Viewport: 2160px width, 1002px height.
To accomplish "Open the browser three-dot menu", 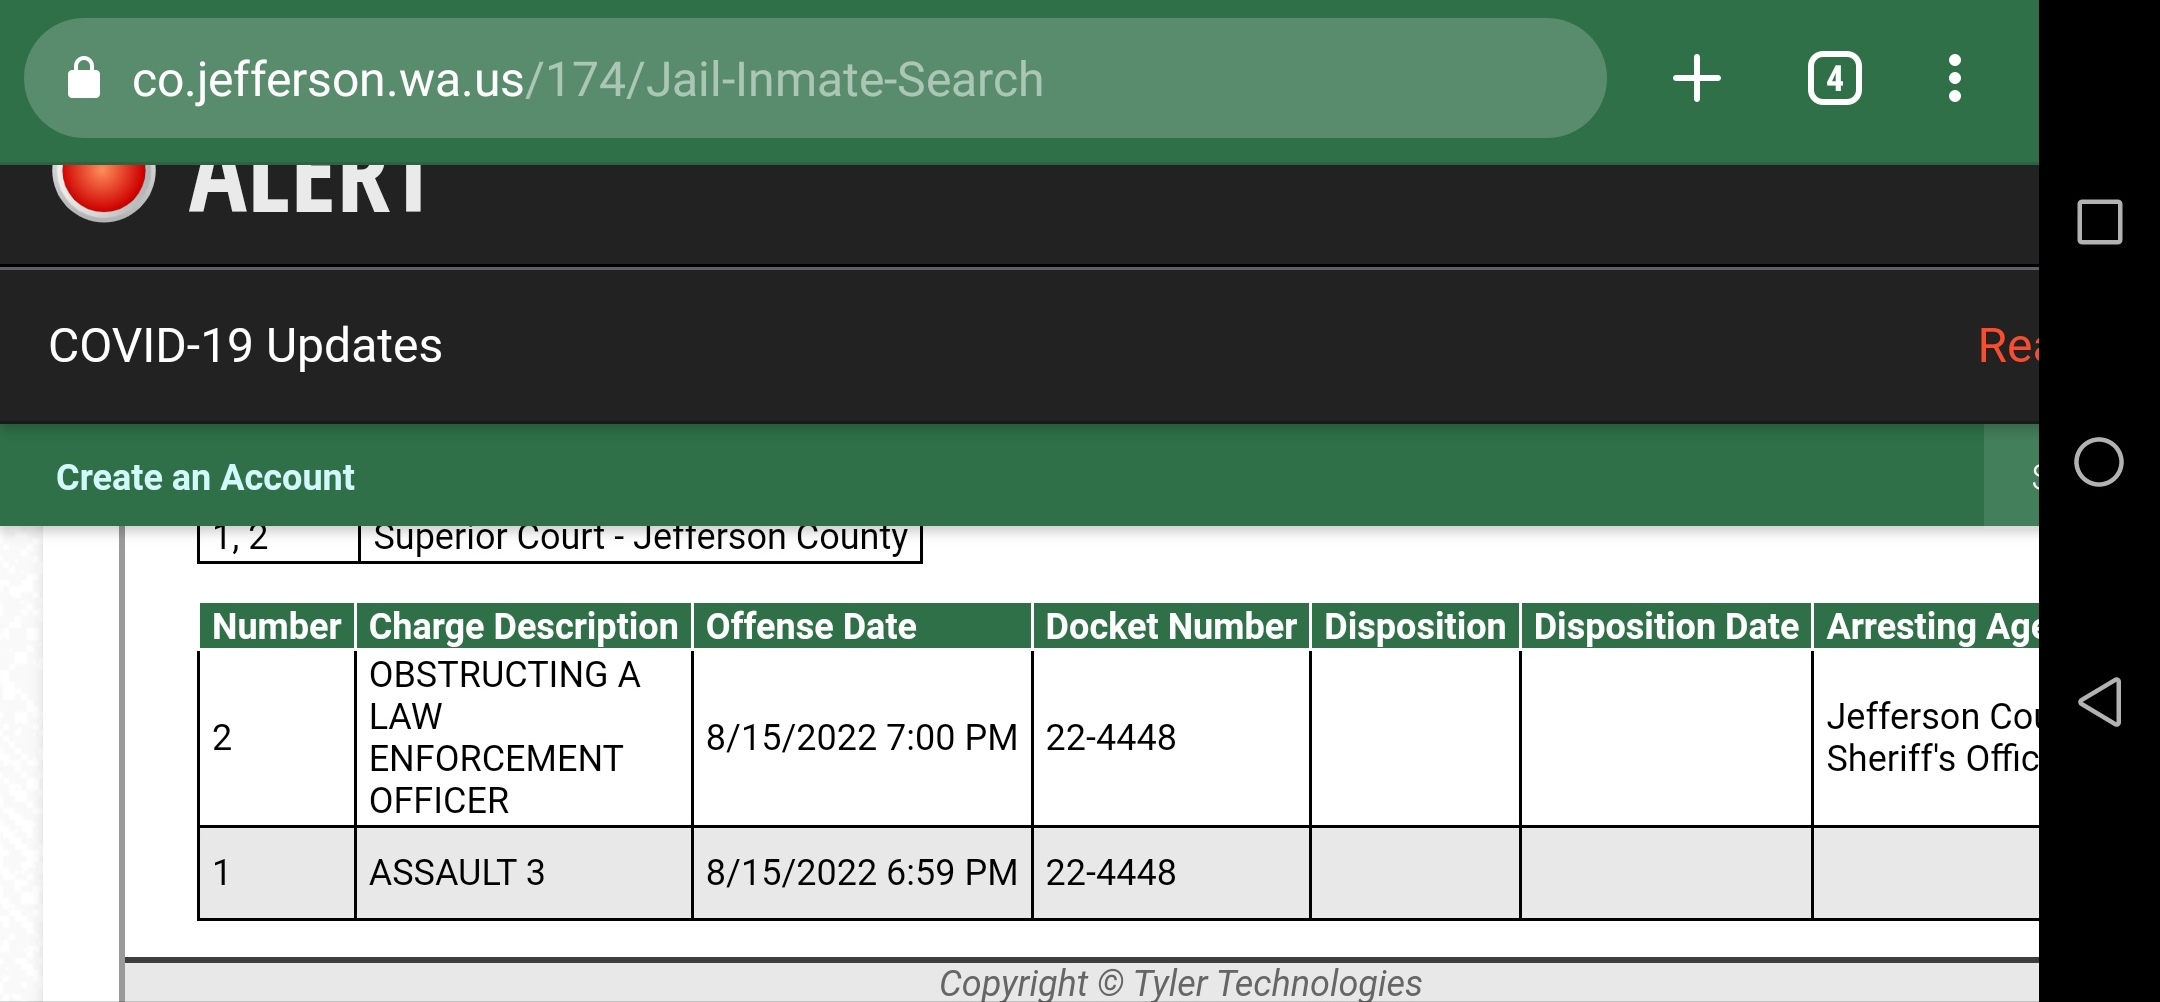I will click(1954, 78).
